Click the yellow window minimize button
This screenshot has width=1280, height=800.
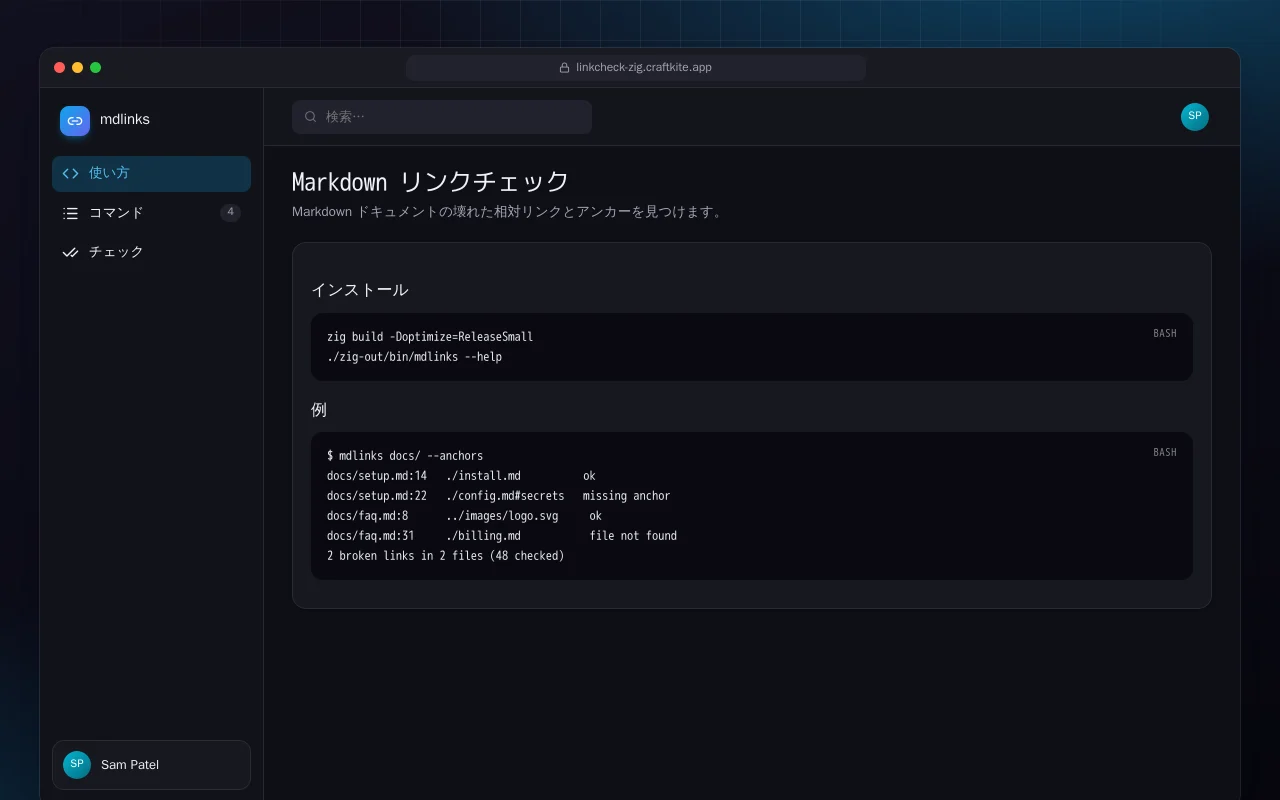point(78,68)
